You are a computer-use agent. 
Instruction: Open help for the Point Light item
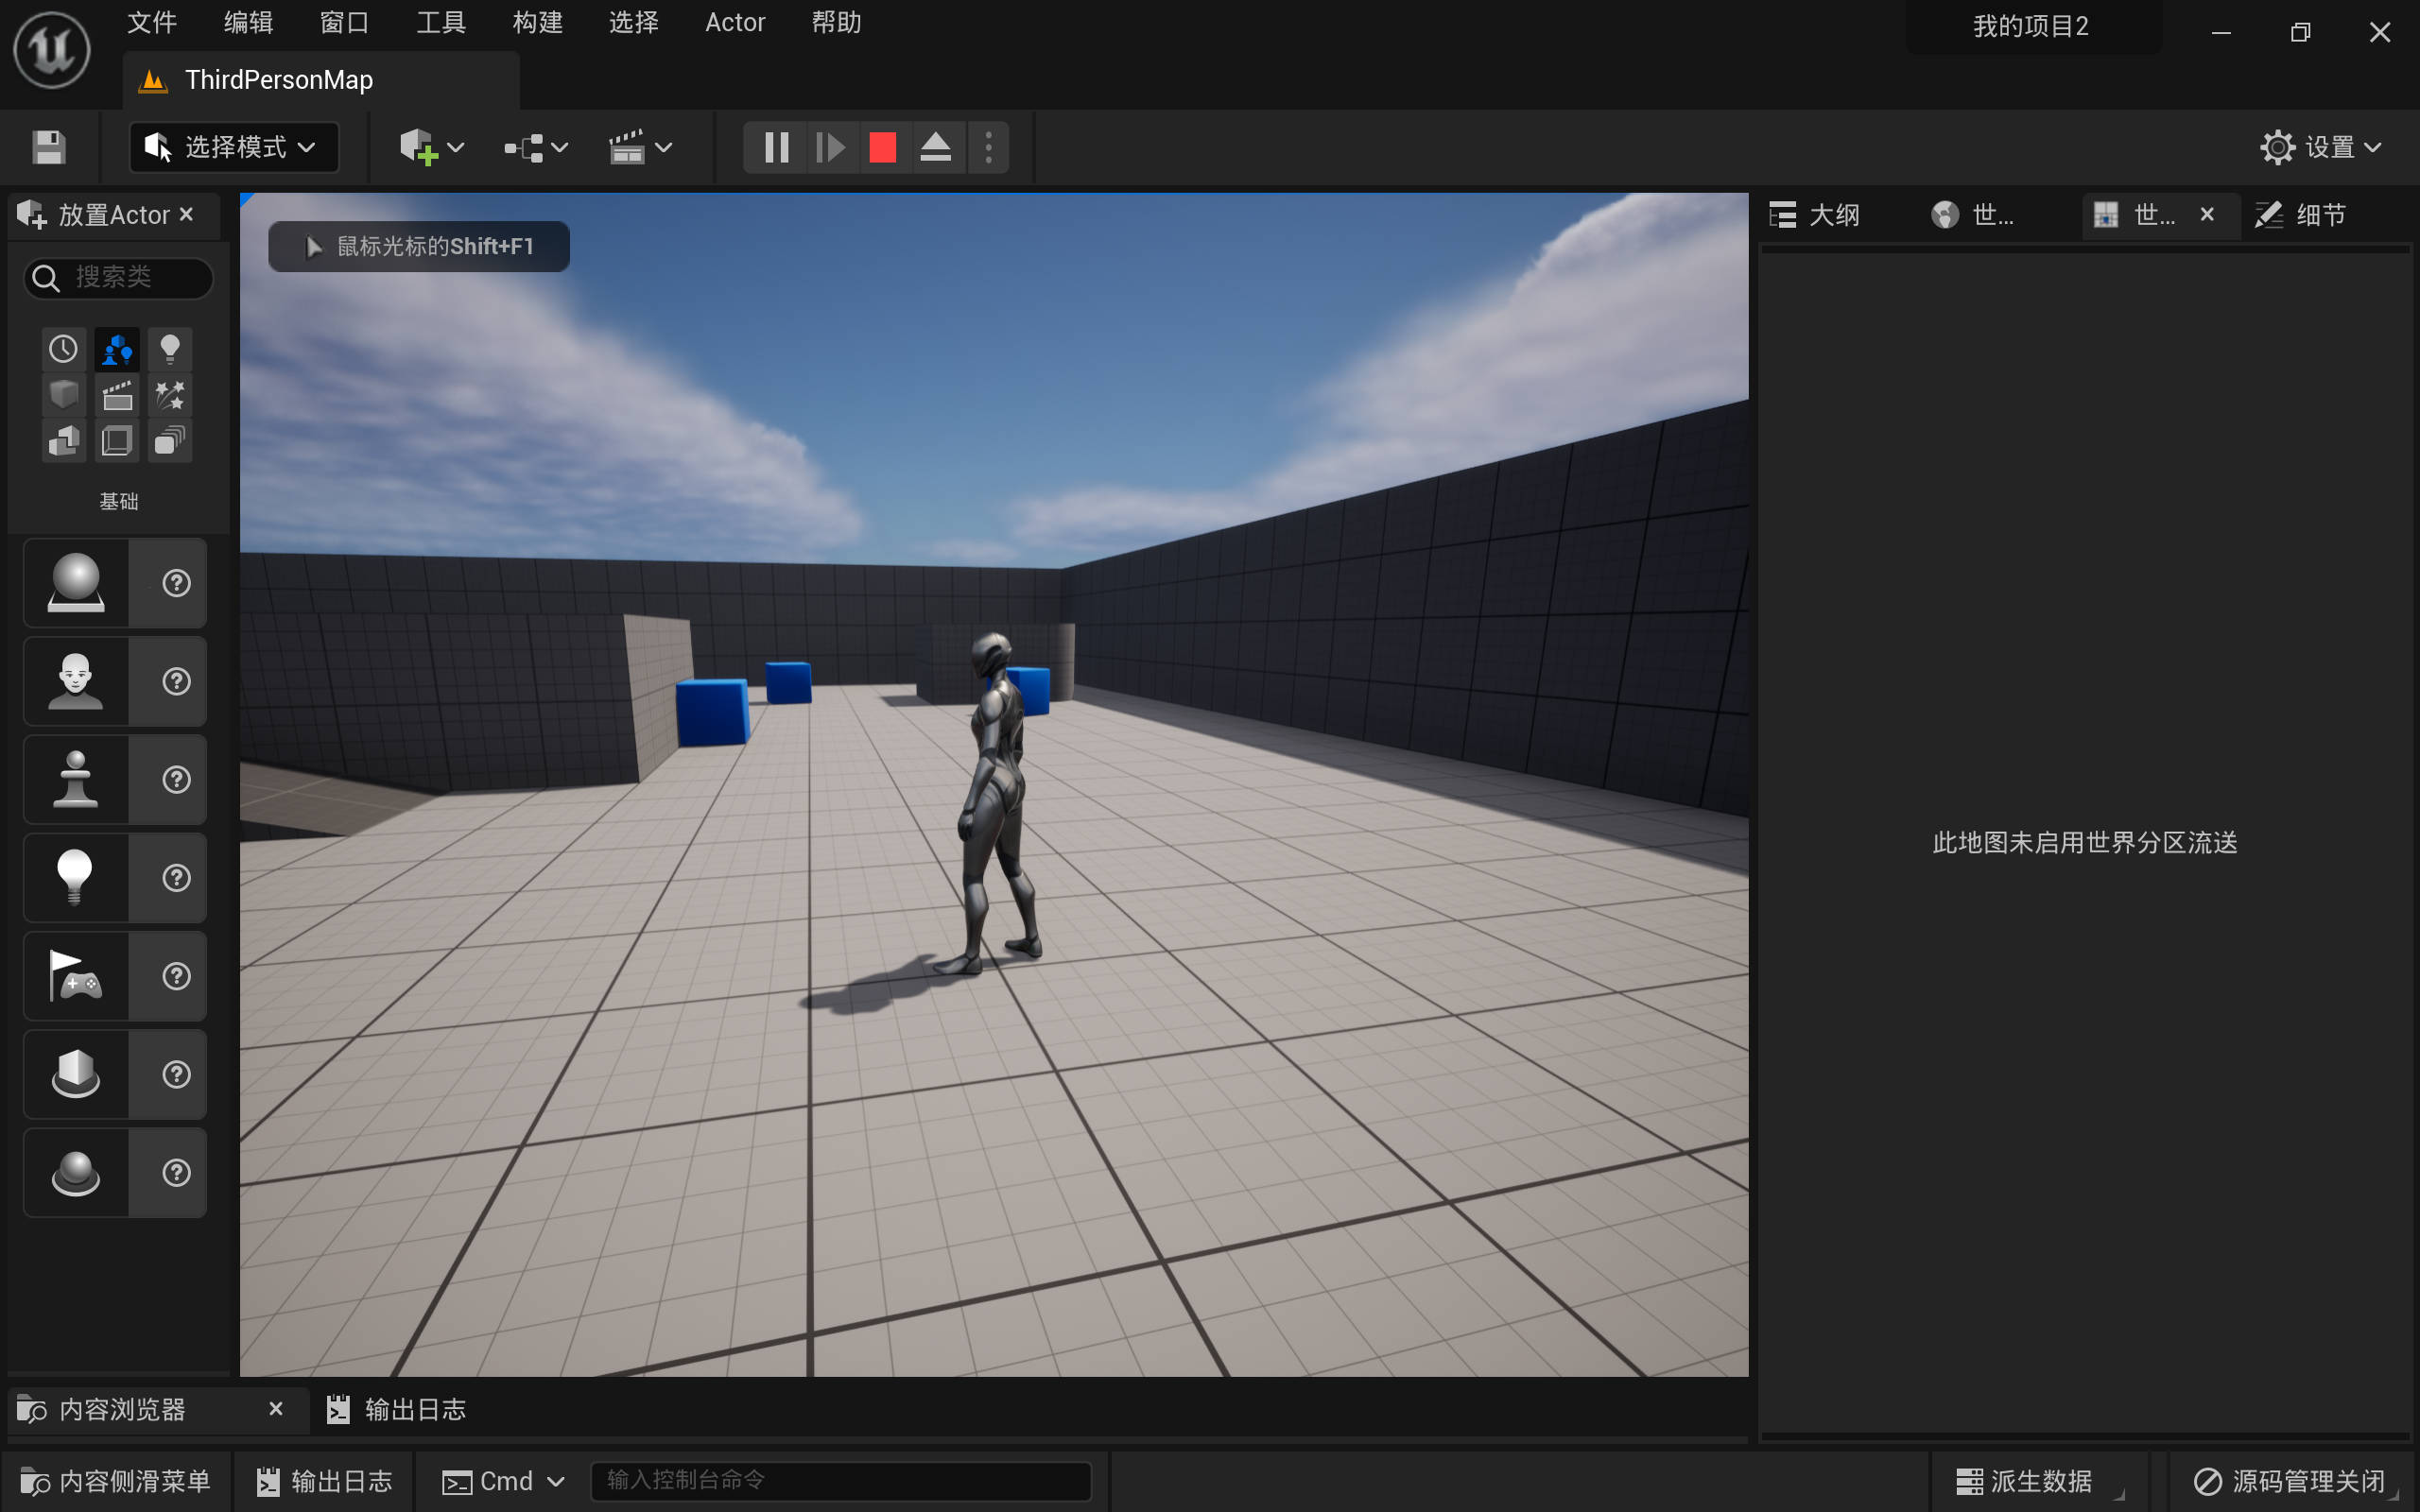177,877
